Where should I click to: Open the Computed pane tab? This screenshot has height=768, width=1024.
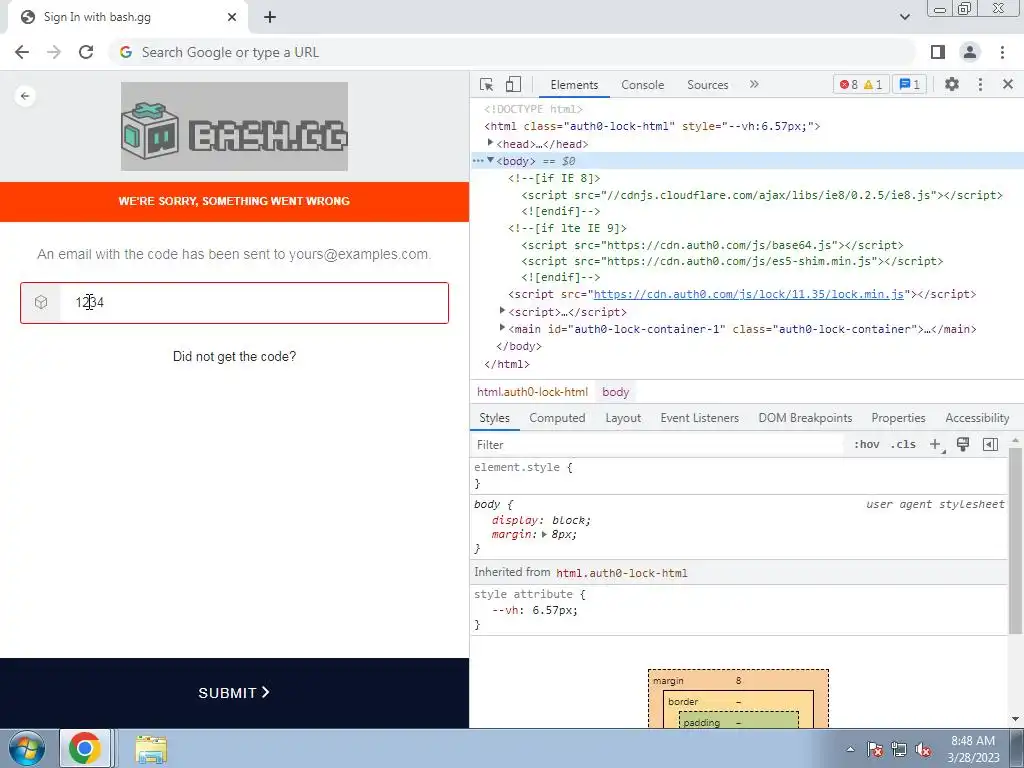pos(557,418)
